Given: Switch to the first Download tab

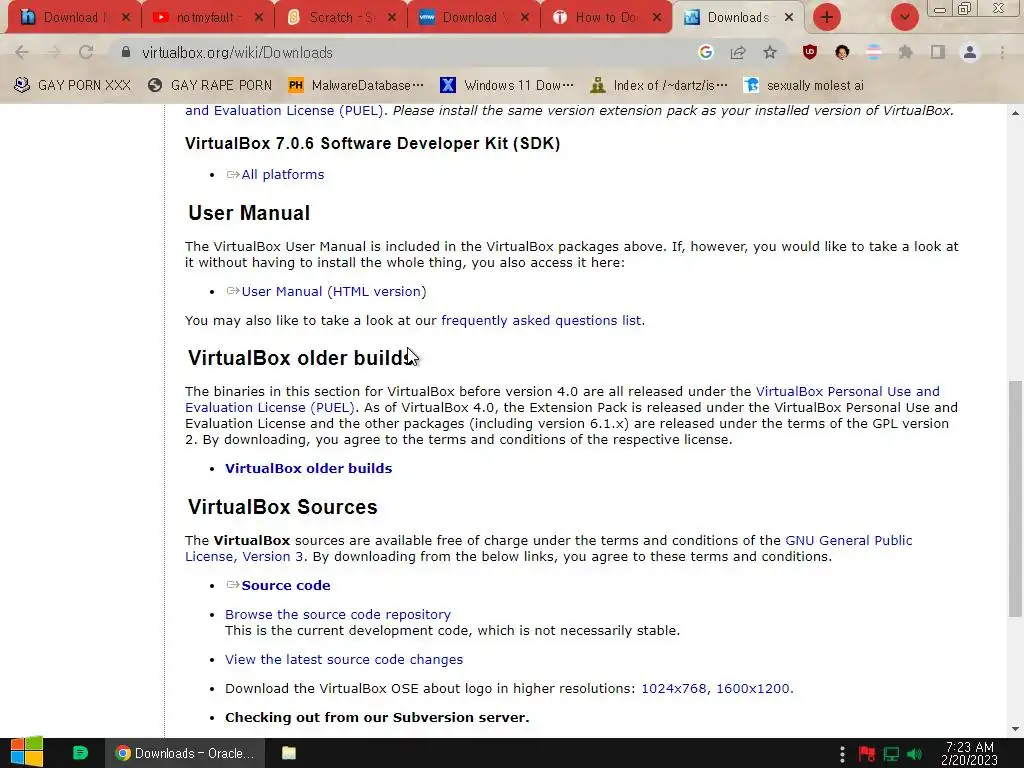Looking at the screenshot, I should coord(73,18).
